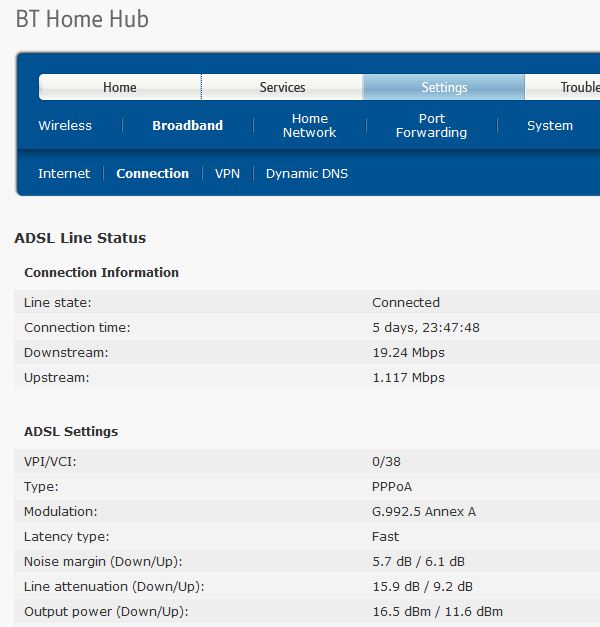Viewport: 600px width, 627px height.
Task: Select the Settings tab
Action: point(444,87)
